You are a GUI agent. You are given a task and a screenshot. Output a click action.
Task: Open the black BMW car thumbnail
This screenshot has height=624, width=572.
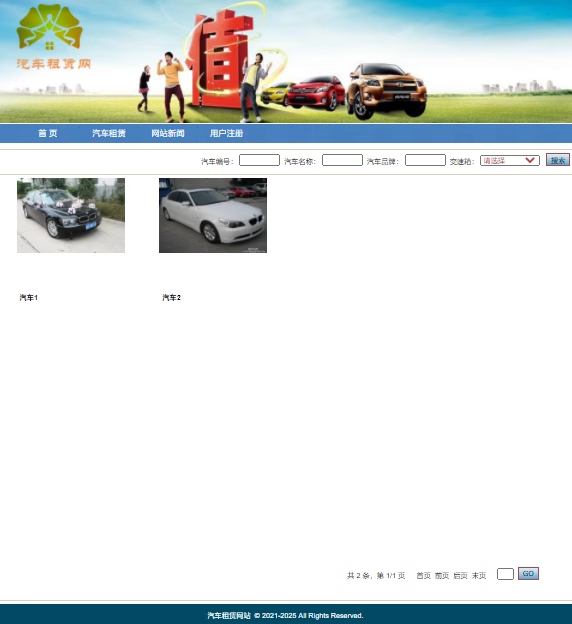[71, 215]
